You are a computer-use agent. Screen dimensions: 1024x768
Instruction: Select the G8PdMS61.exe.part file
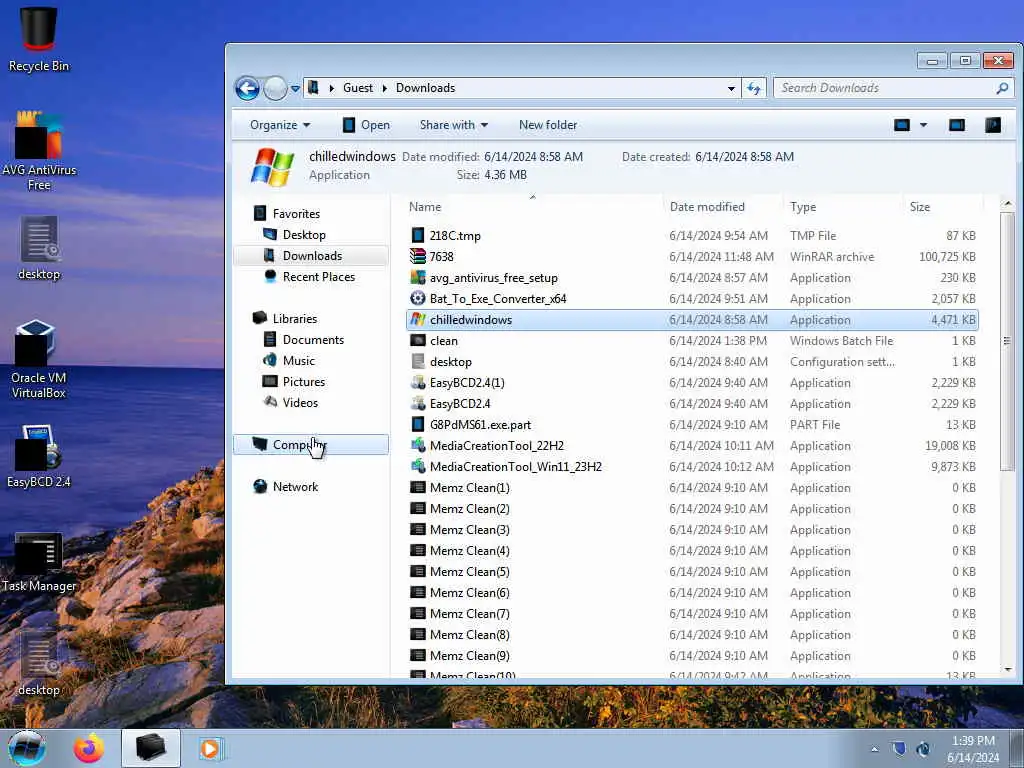click(692, 424)
